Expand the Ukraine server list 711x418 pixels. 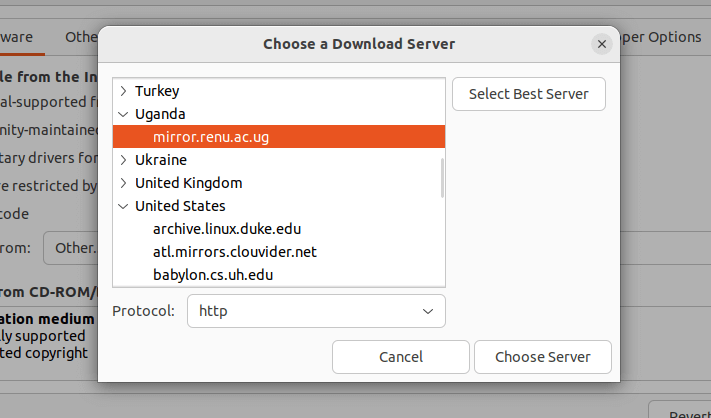click(123, 160)
